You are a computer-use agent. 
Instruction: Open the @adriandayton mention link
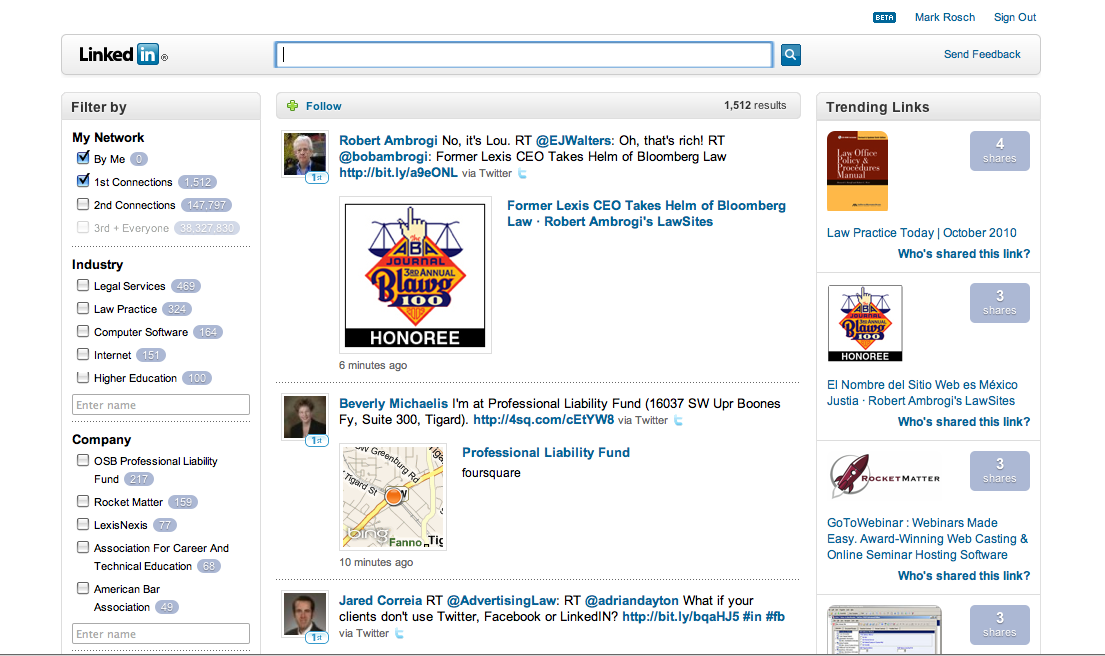[631, 600]
